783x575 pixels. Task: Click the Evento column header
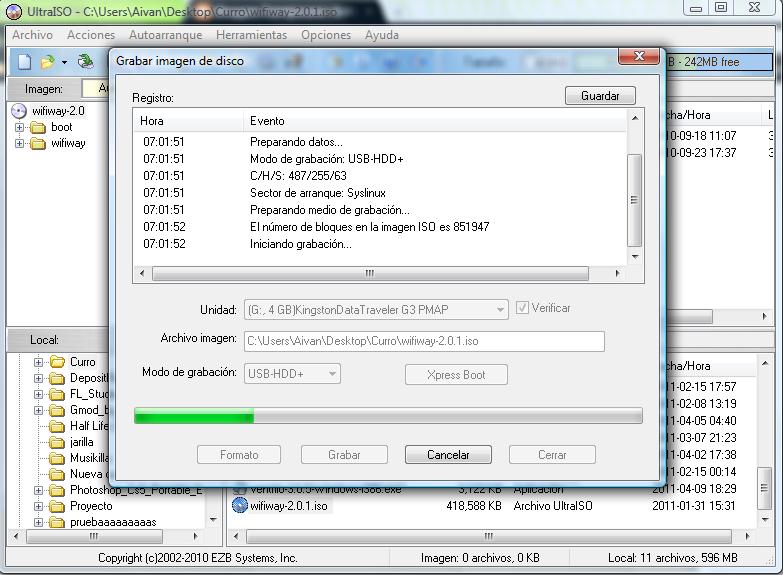[434, 121]
